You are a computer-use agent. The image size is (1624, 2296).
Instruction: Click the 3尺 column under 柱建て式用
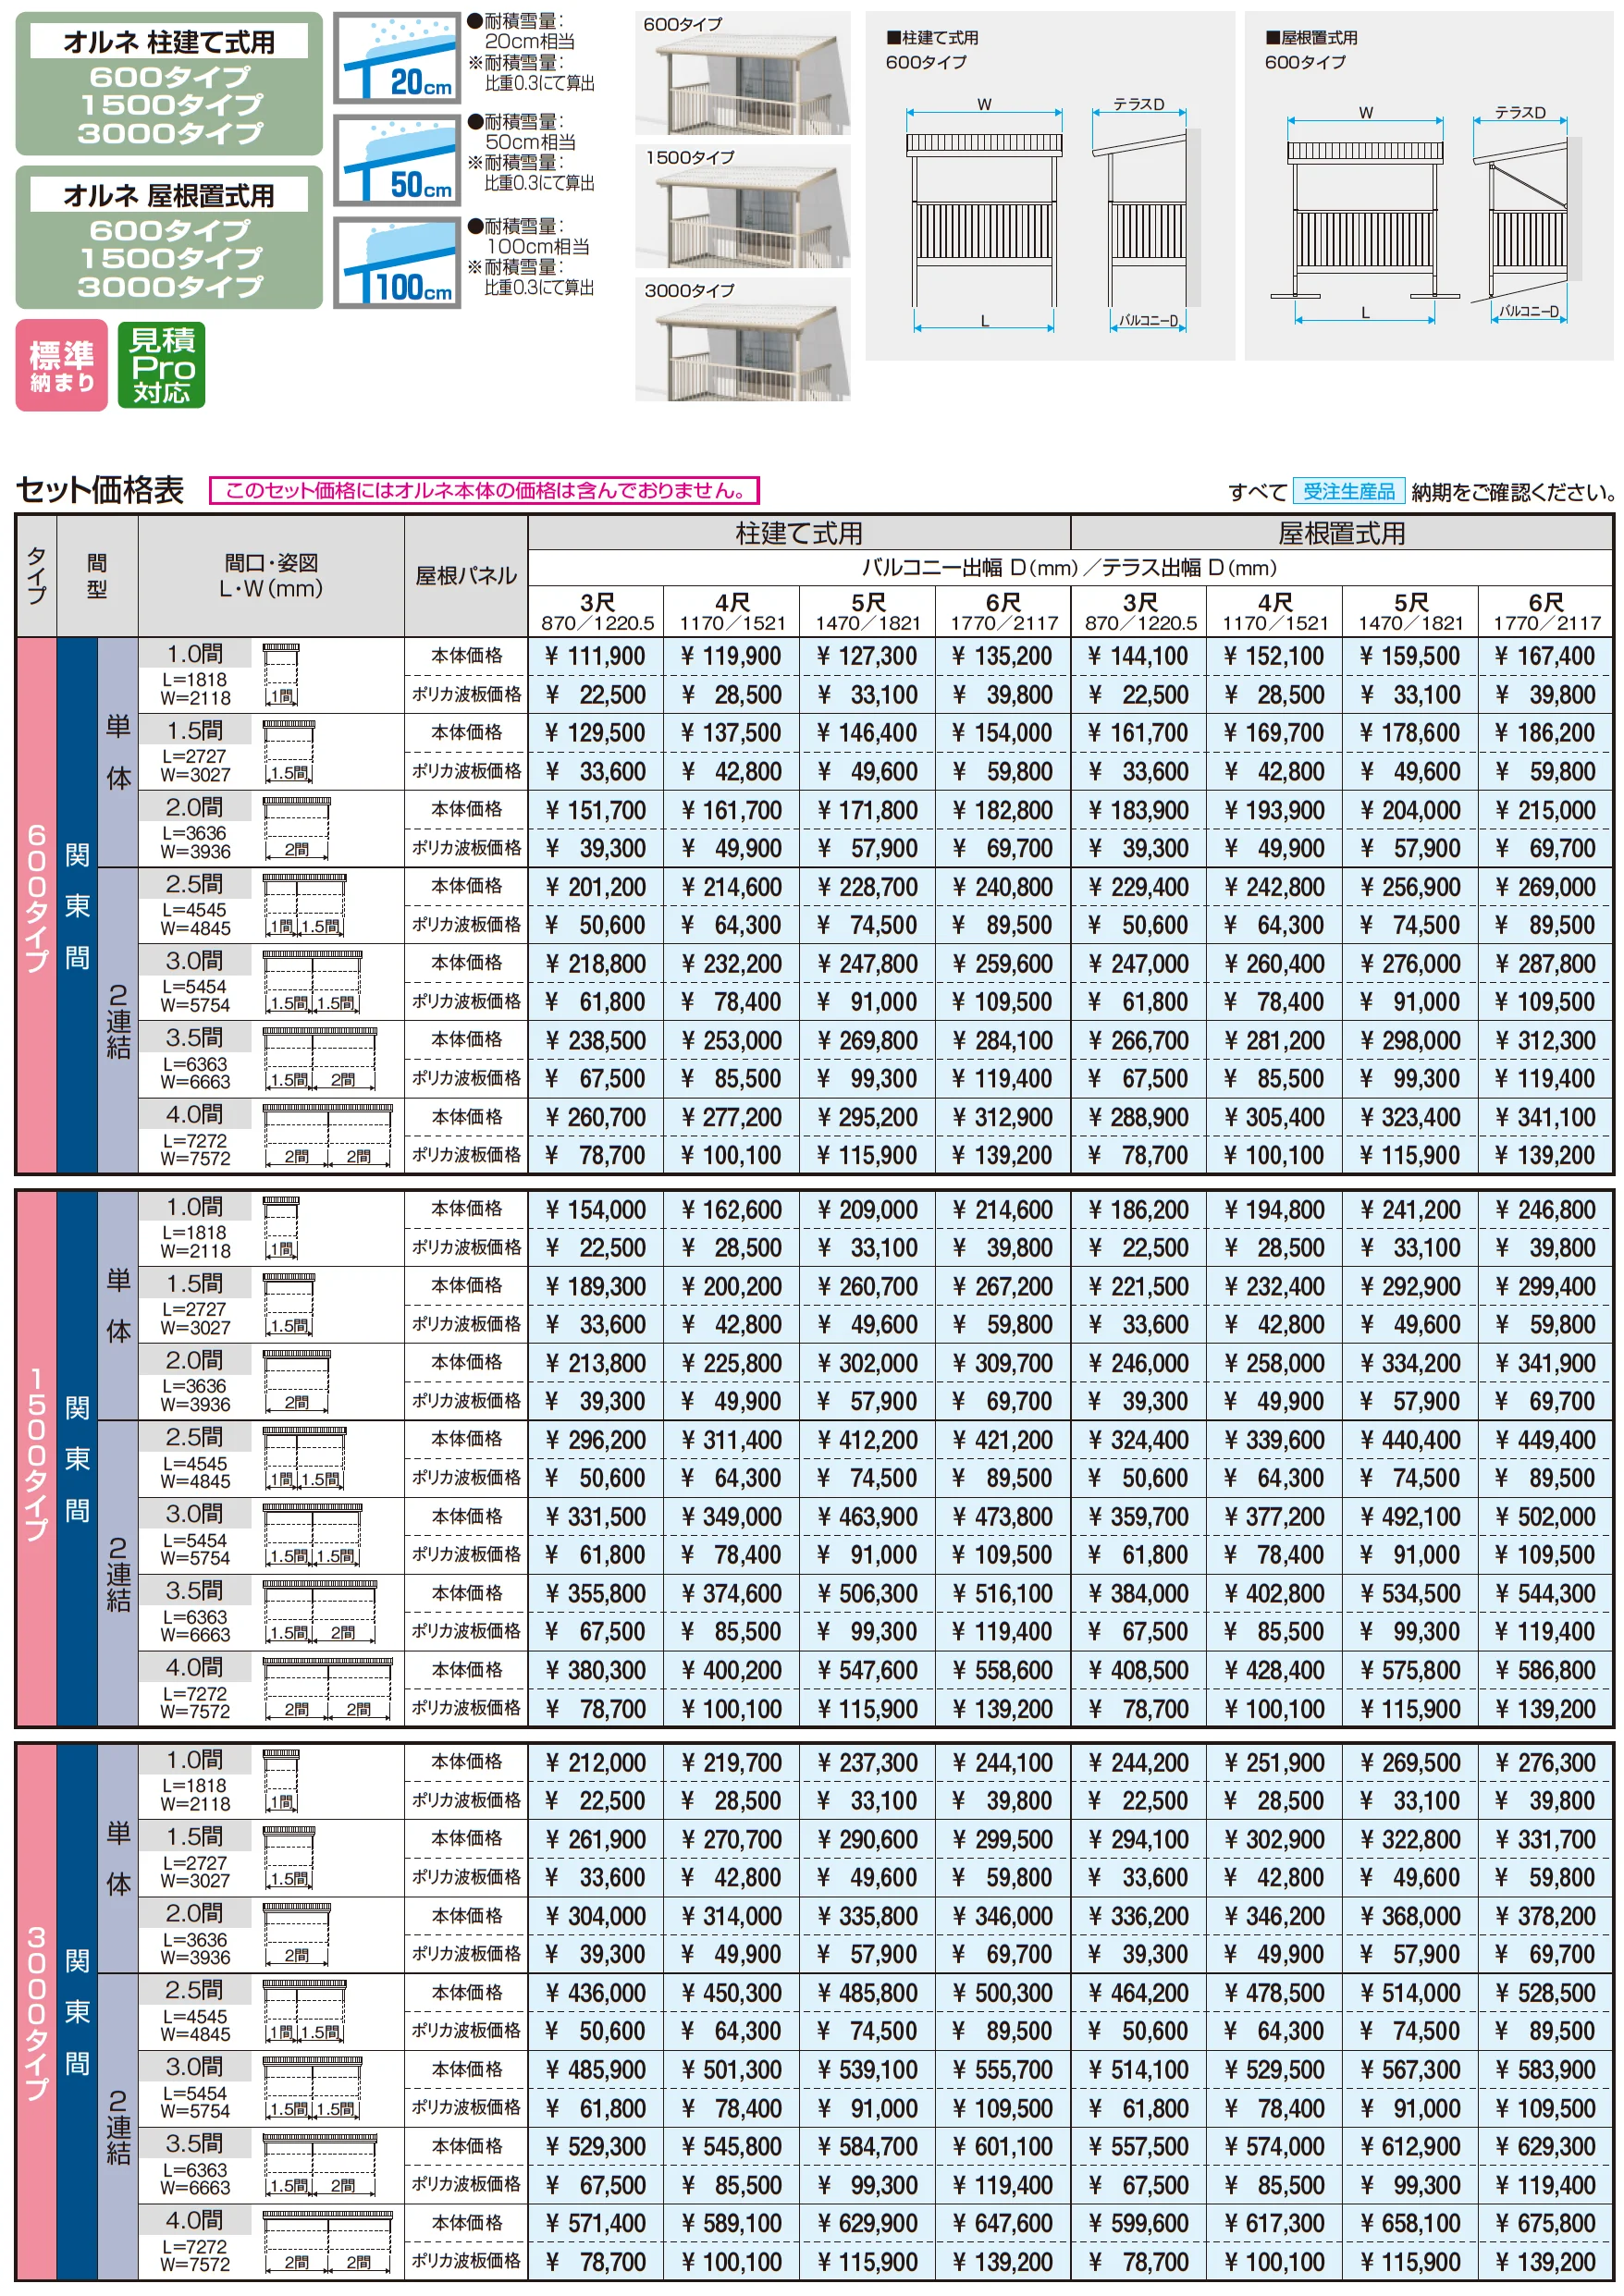coord(597,611)
